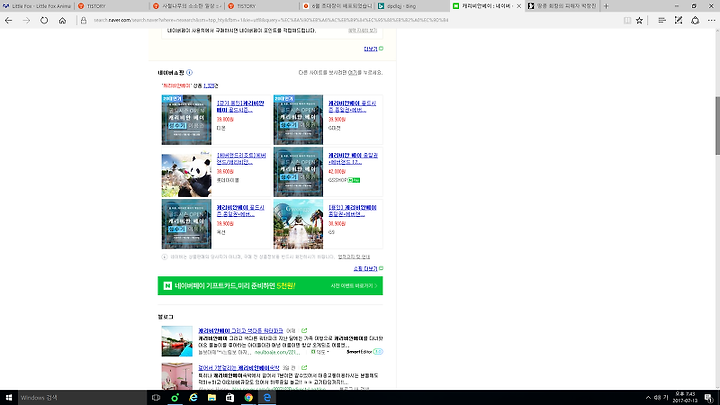The height and width of the screenshot is (405, 720).
Task: Show hidden system tray icons
Action: (648, 398)
